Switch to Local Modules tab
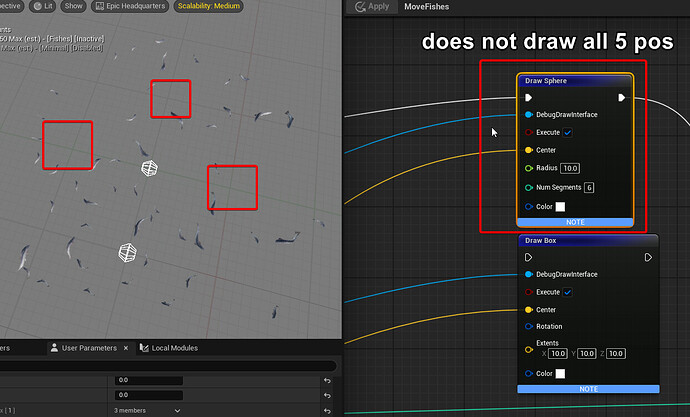This screenshot has width=690, height=417. tap(169, 348)
